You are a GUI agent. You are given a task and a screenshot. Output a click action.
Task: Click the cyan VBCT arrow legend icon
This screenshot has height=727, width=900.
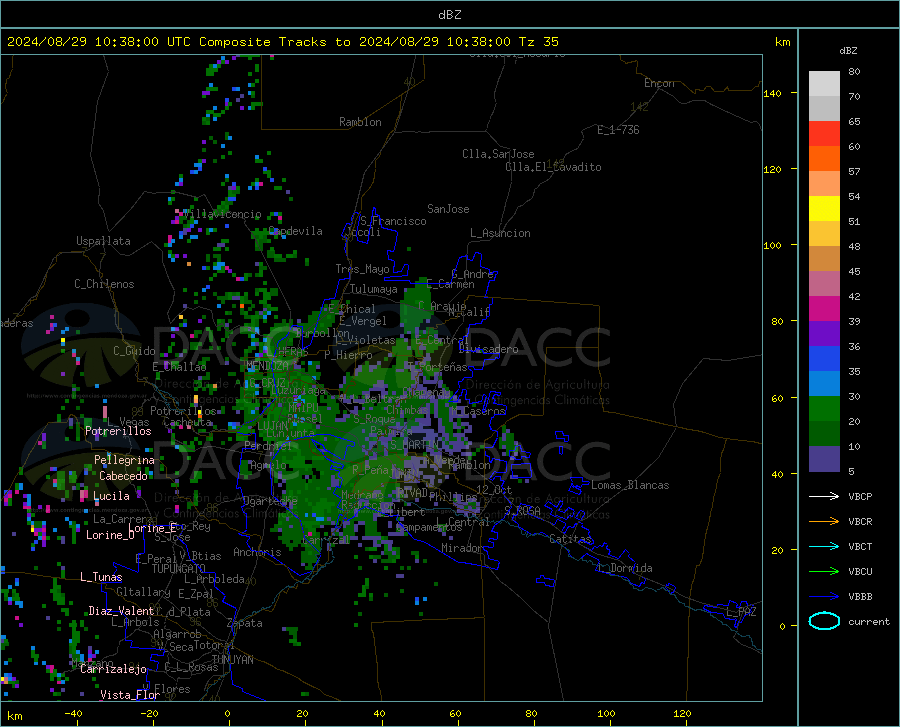click(824, 546)
